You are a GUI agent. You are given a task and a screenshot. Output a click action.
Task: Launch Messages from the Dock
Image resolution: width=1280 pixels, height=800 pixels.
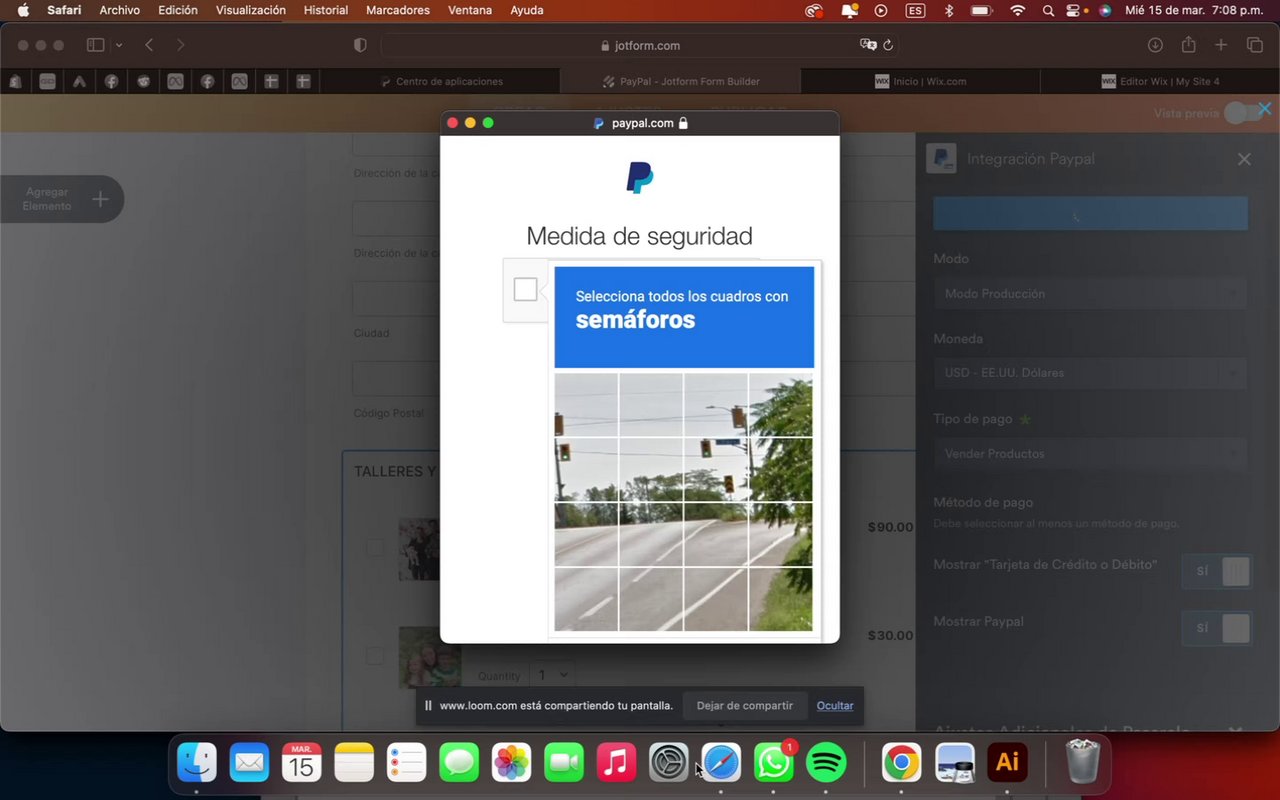(x=459, y=763)
